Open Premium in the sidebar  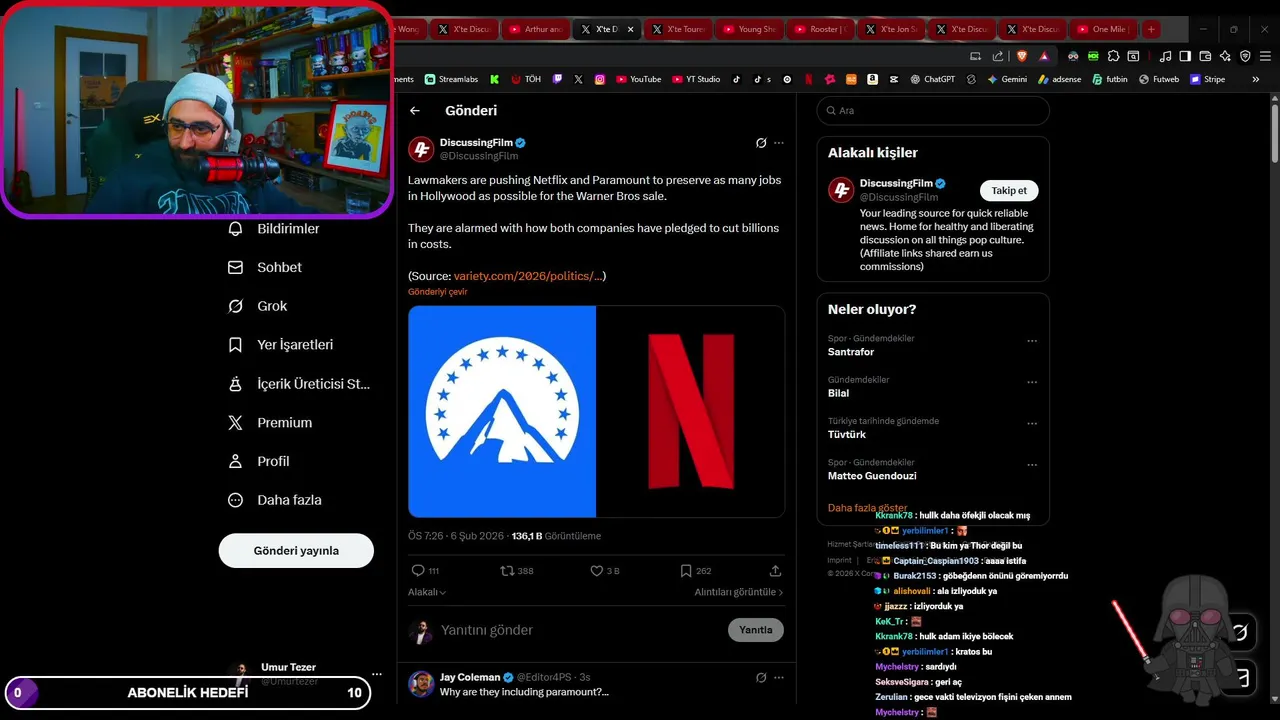(x=270, y=423)
